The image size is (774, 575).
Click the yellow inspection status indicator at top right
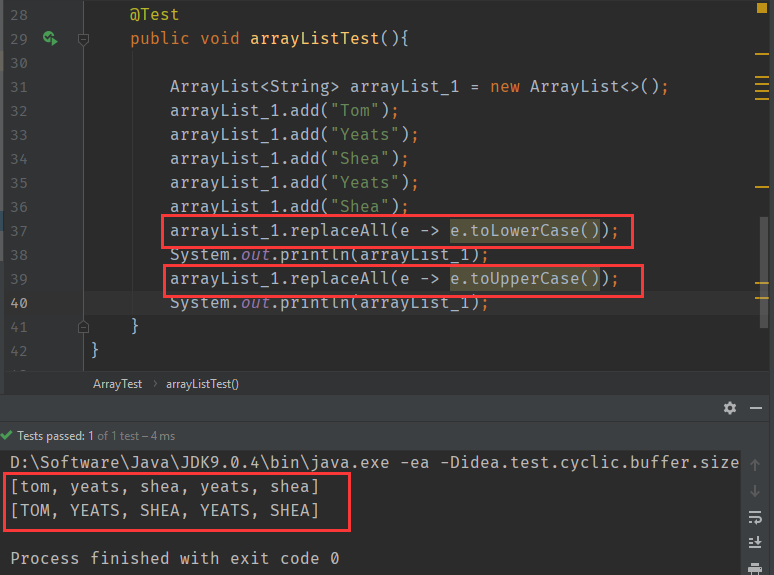point(762,8)
